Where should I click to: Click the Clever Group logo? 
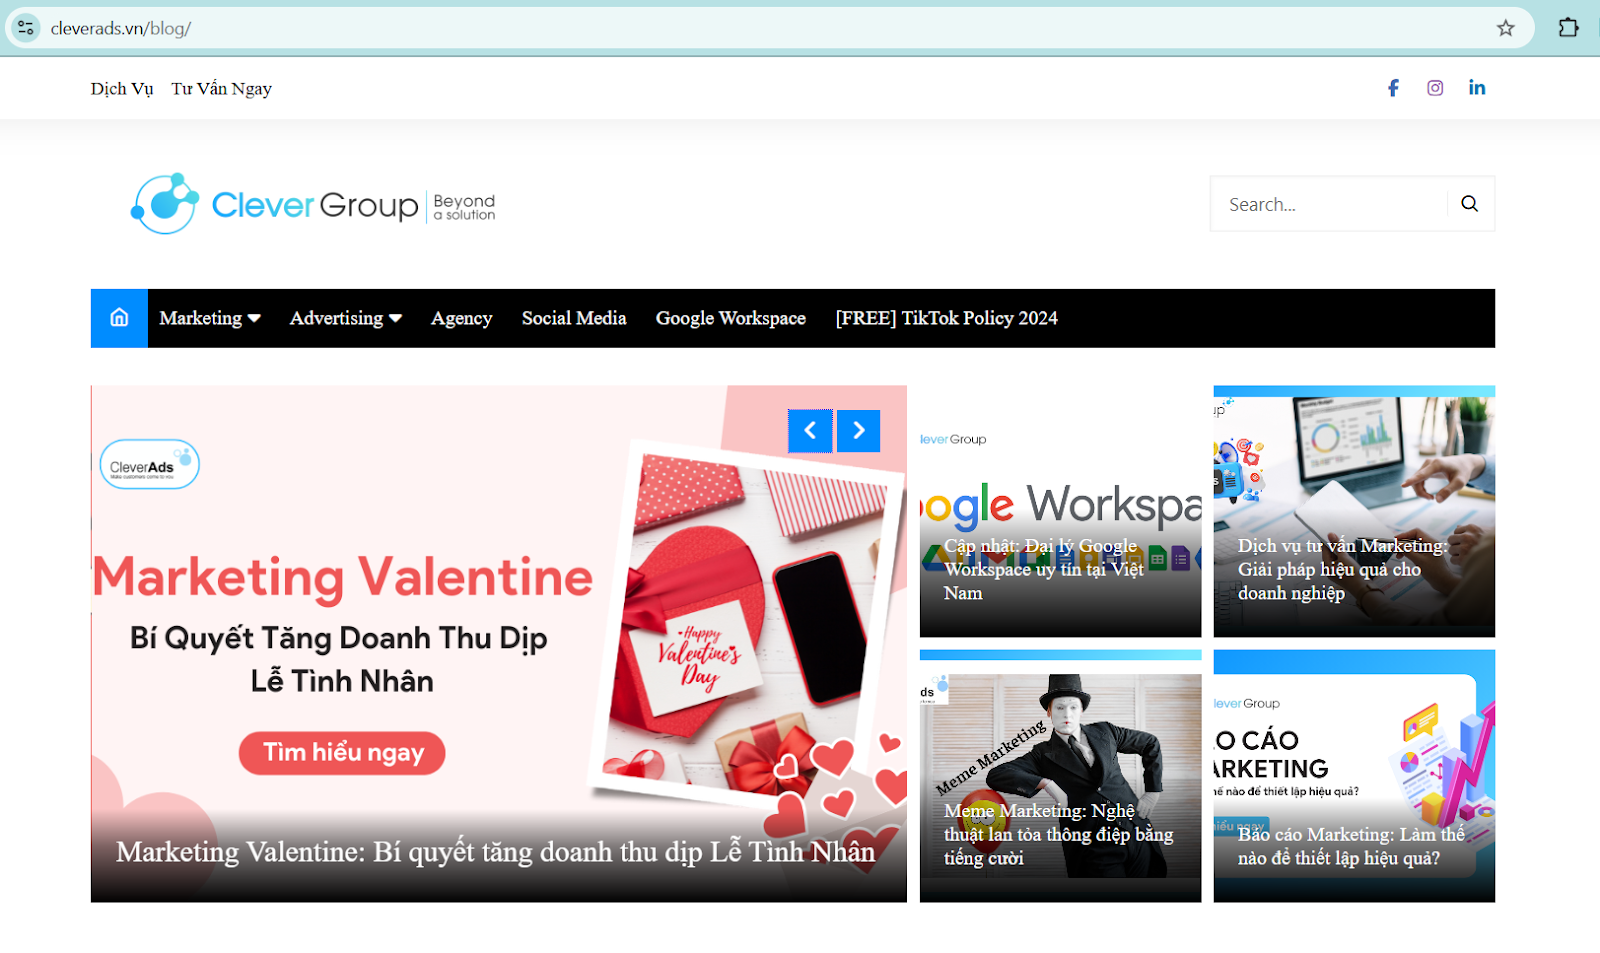tap(313, 204)
